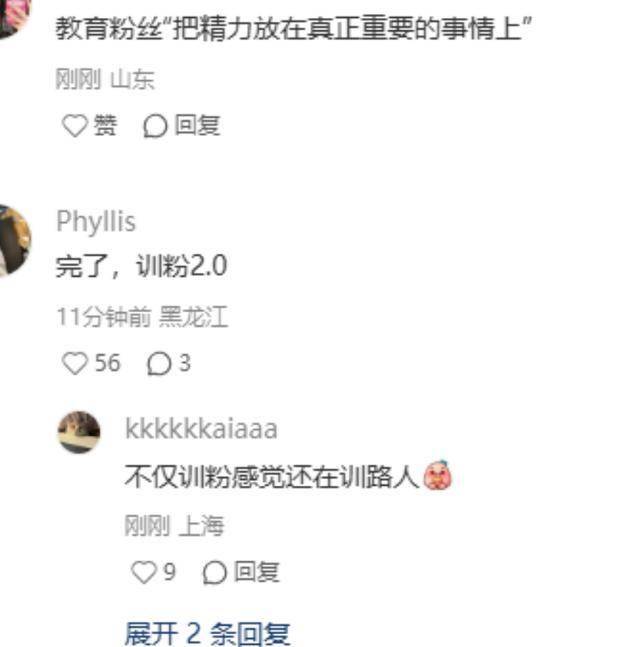
Task: Click 回复 text under the Shanghai reply
Action: tap(257, 572)
